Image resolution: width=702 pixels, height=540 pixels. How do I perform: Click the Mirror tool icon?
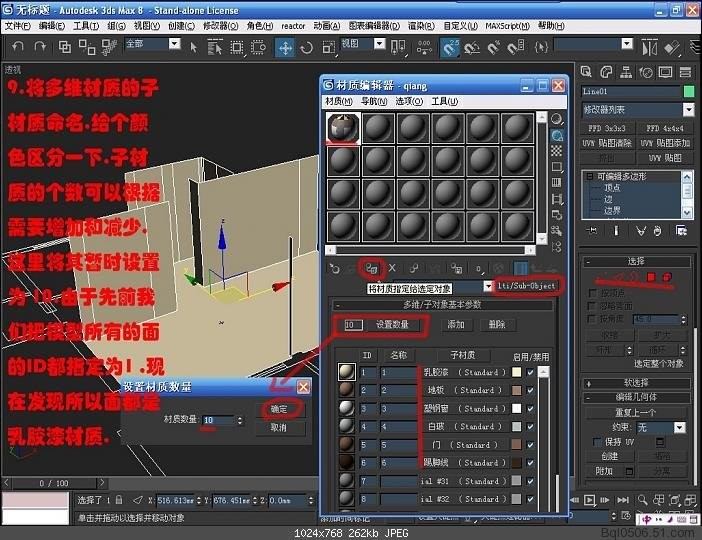649,47
